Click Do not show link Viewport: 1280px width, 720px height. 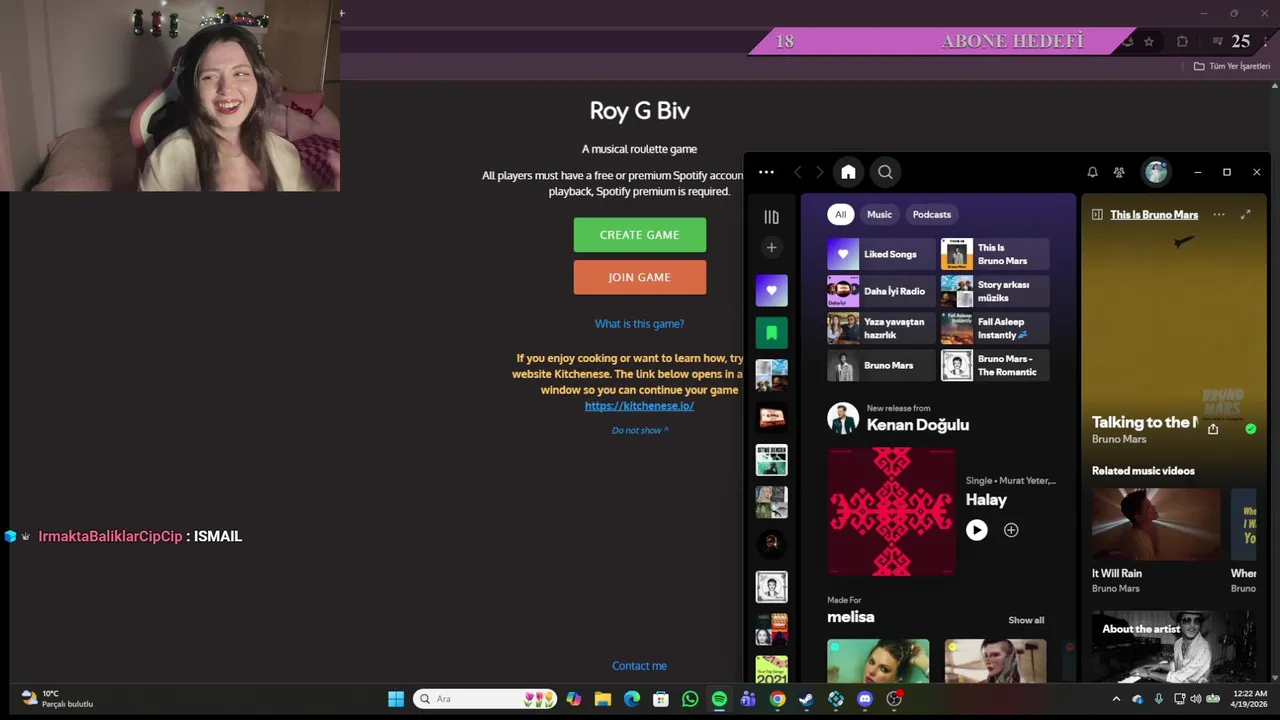point(639,430)
